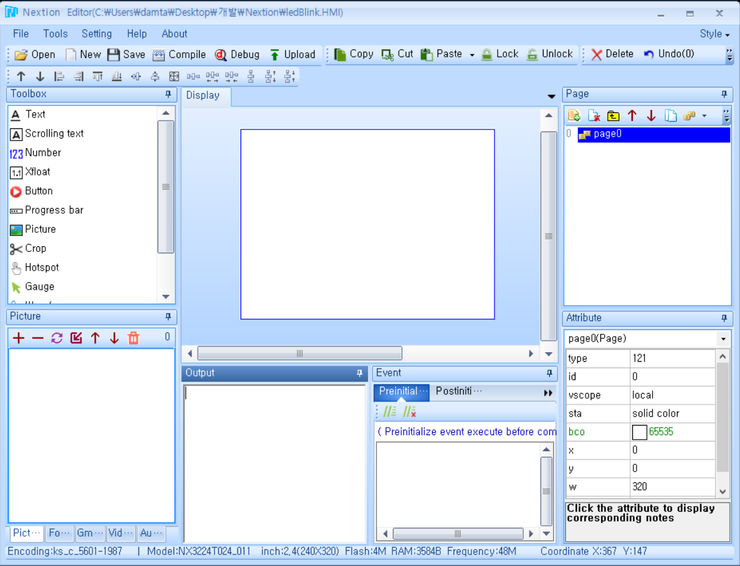Delete the selected component
Image resolution: width=740 pixels, height=566 pixels.
(612, 54)
